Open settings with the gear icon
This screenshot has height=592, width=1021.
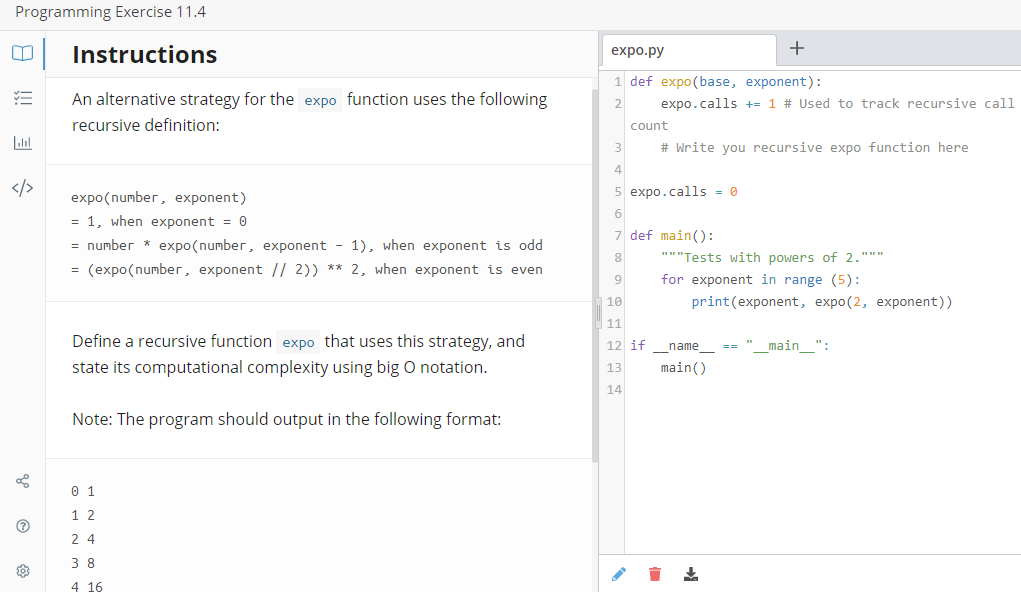coord(22,570)
